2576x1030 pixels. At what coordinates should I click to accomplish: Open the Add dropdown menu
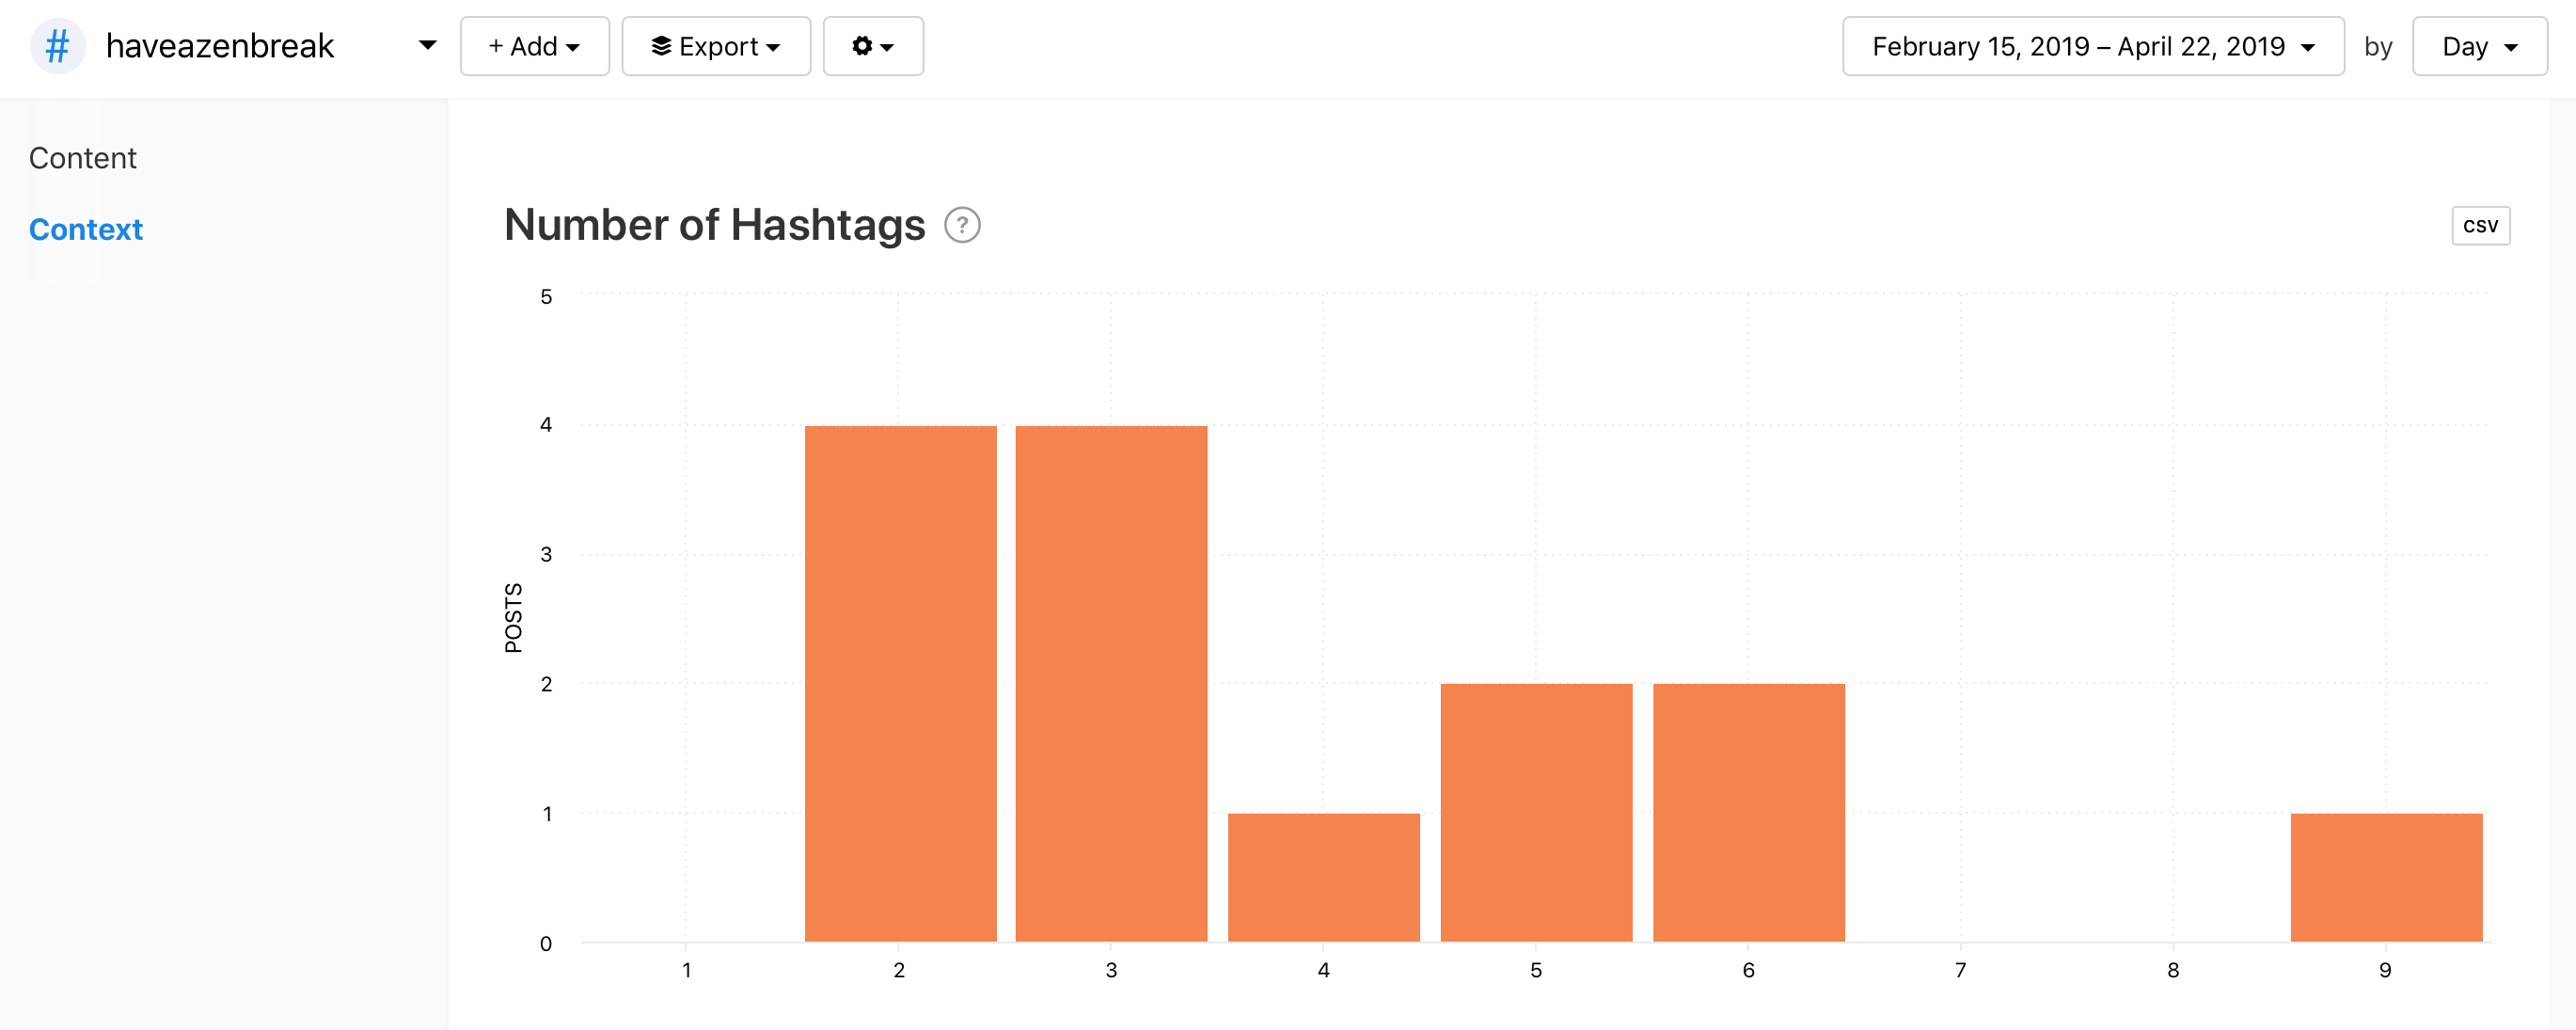[x=534, y=46]
